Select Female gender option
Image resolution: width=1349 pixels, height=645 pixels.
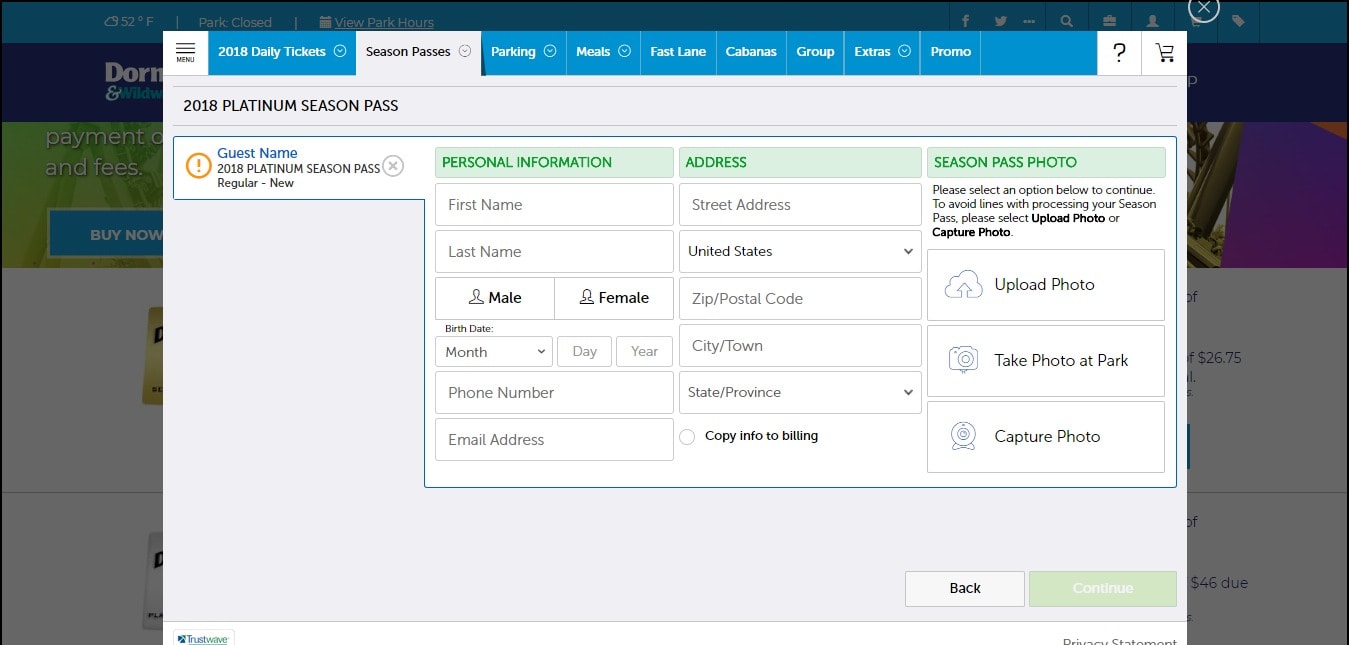(x=614, y=298)
